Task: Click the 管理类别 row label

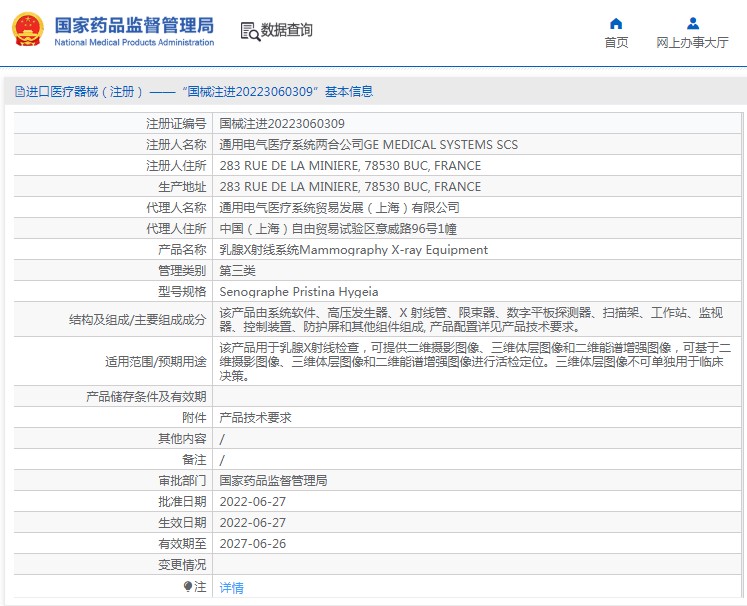Action: click(182, 271)
